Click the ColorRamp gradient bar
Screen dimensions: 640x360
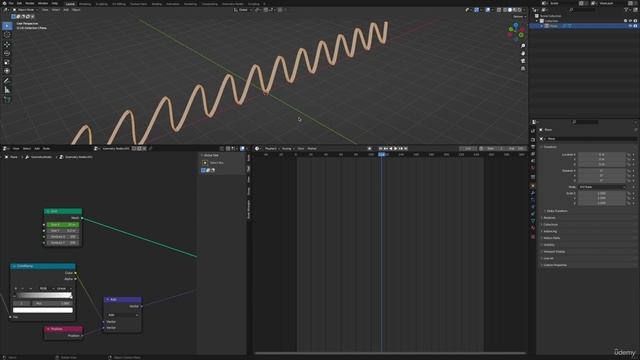point(43,295)
